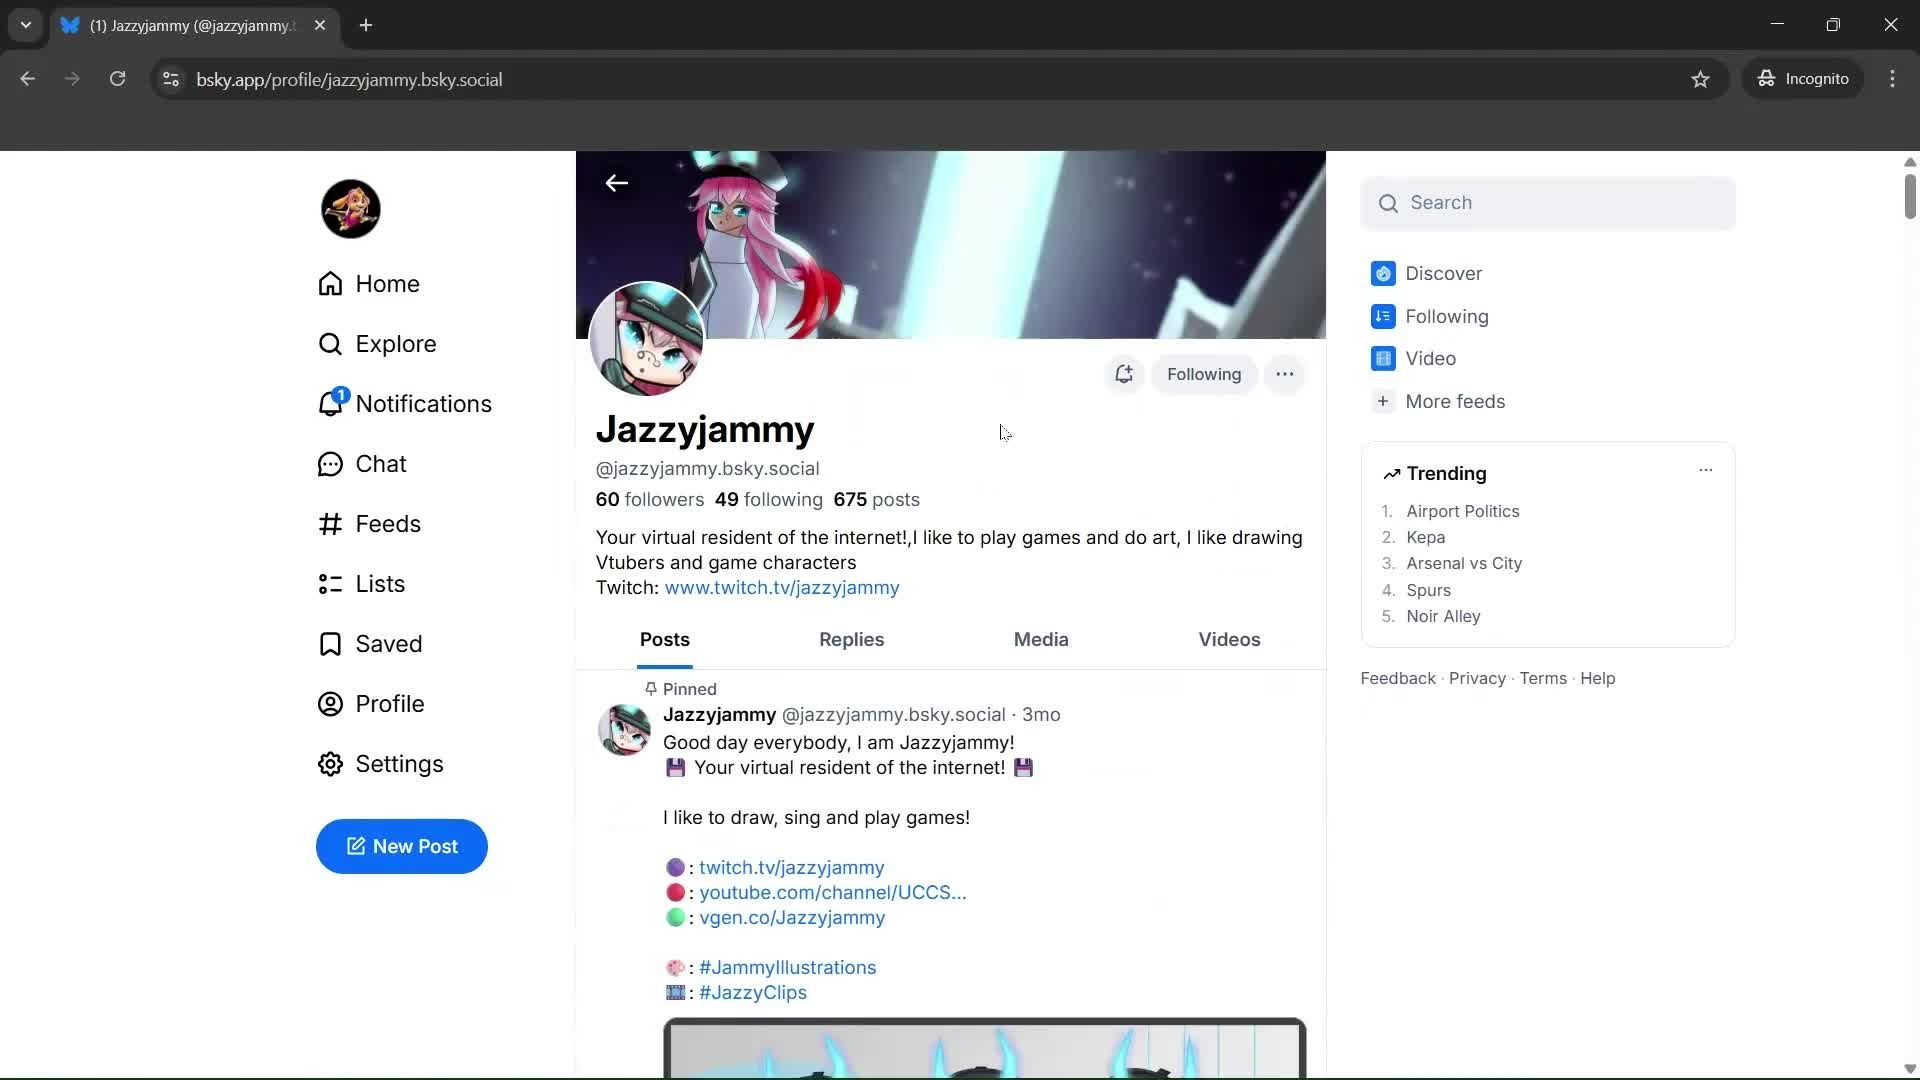
Task: Switch to the Replies tab
Action: tap(851, 639)
